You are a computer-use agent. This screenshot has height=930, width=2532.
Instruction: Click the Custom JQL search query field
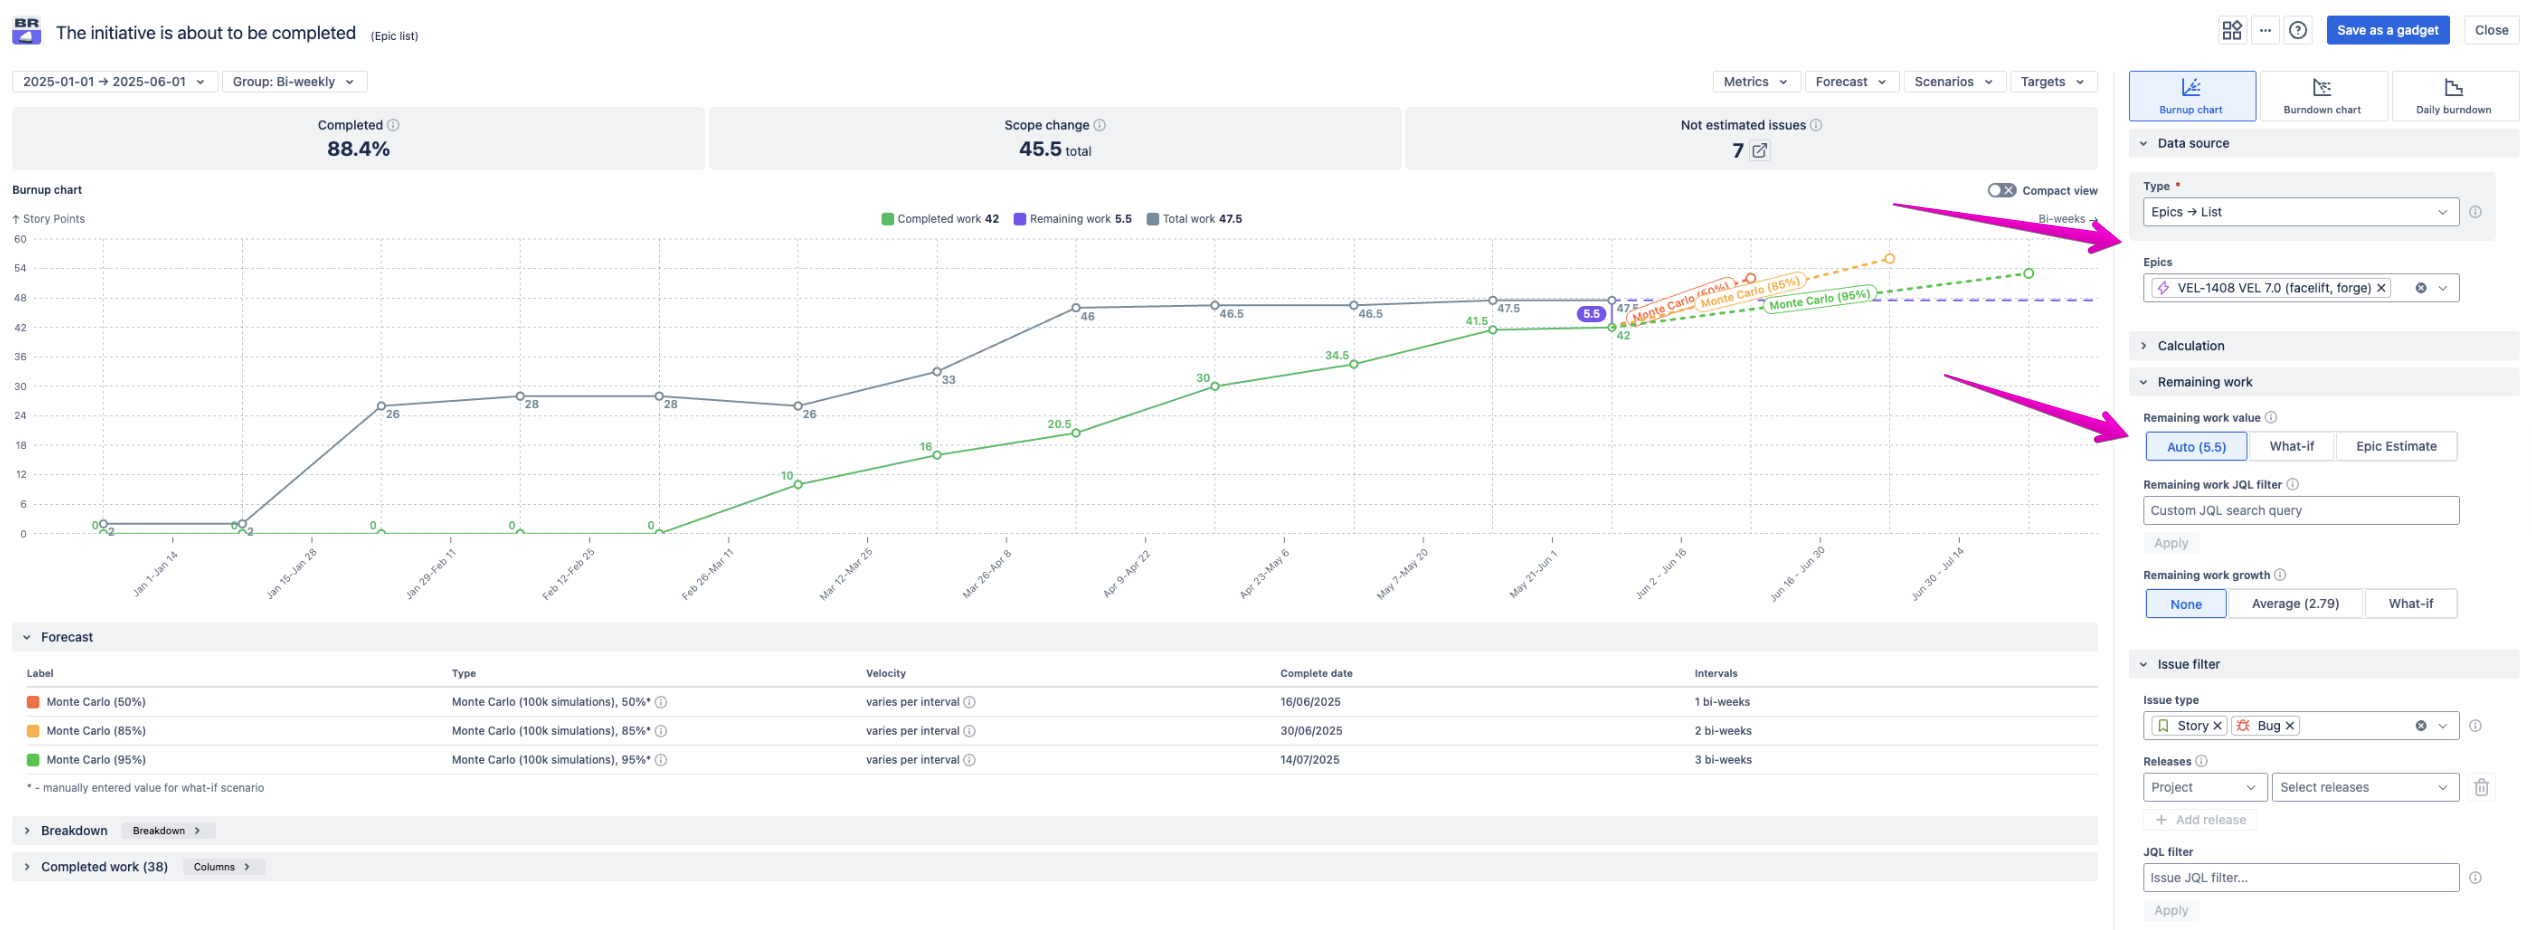pos(2300,511)
